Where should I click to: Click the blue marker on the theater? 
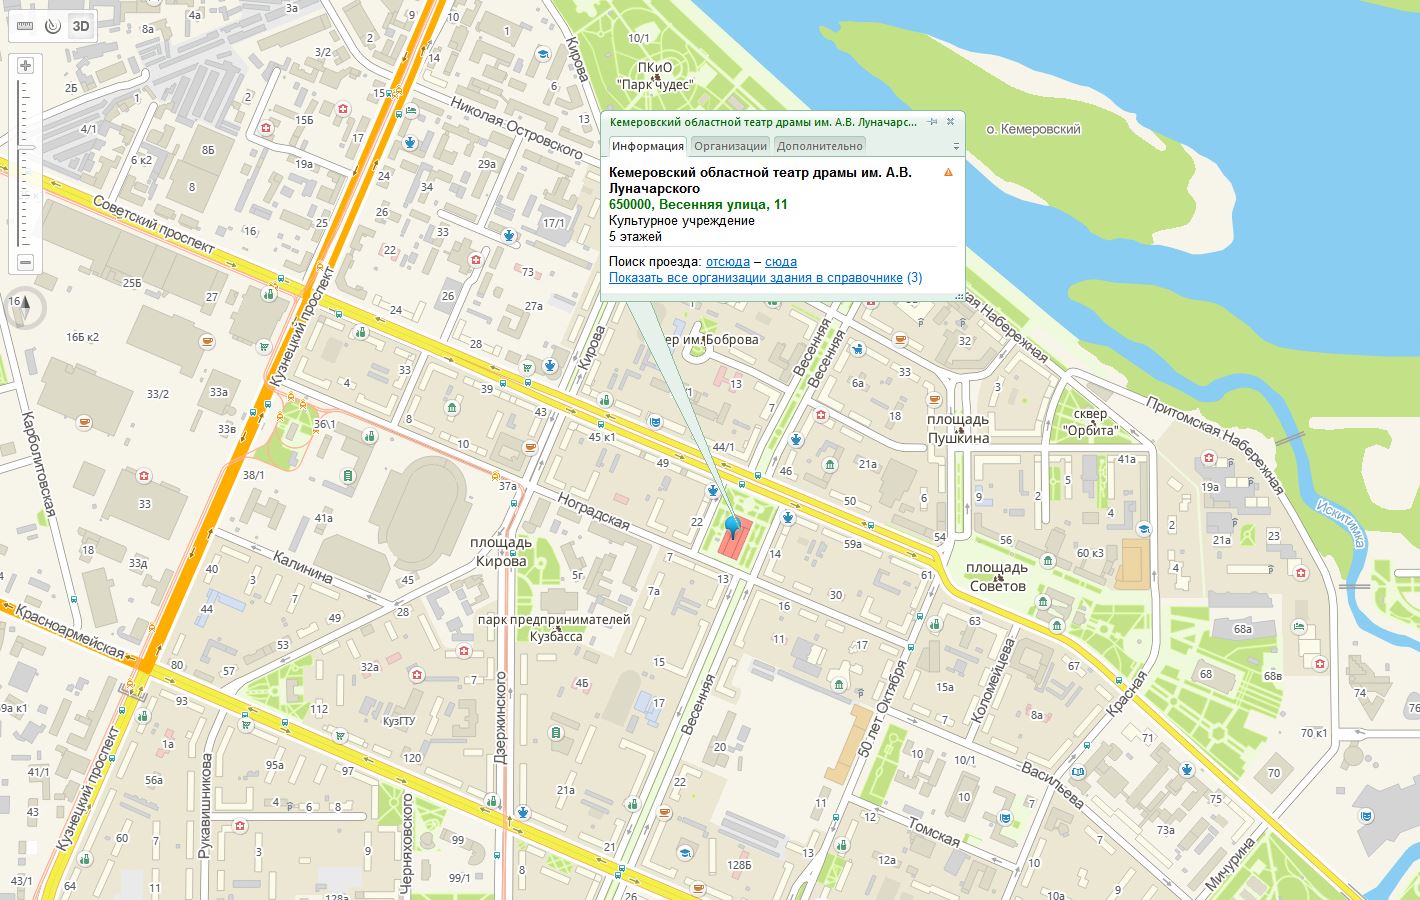[734, 526]
